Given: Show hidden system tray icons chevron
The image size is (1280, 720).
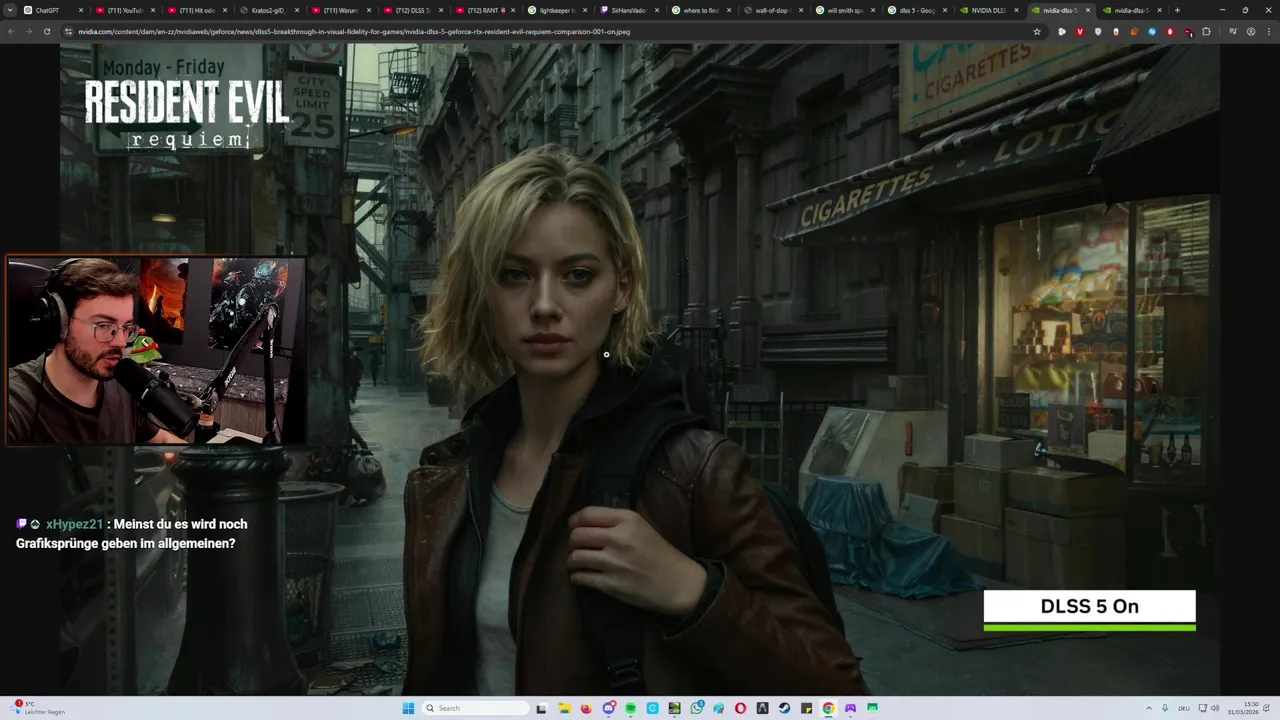Looking at the screenshot, I should pyautogui.click(x=1148, y=708).
